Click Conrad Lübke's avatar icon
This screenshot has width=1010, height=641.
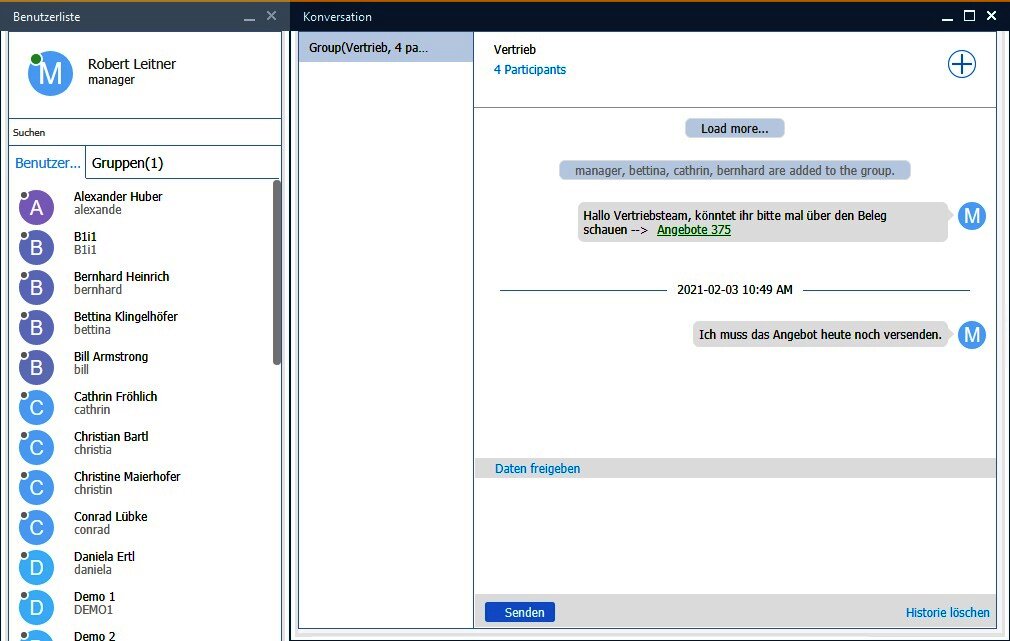(37, 527)
